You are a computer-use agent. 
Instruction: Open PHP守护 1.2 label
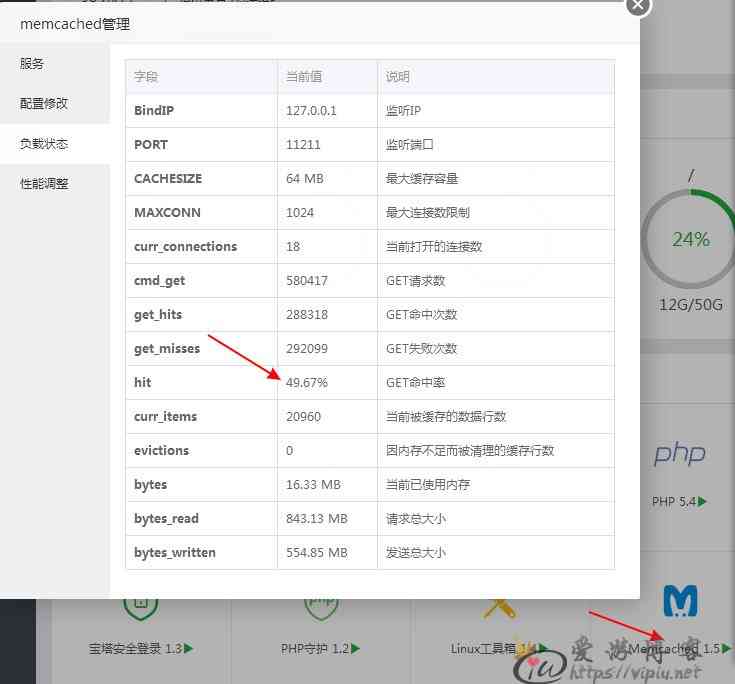[x=315, y=648]
